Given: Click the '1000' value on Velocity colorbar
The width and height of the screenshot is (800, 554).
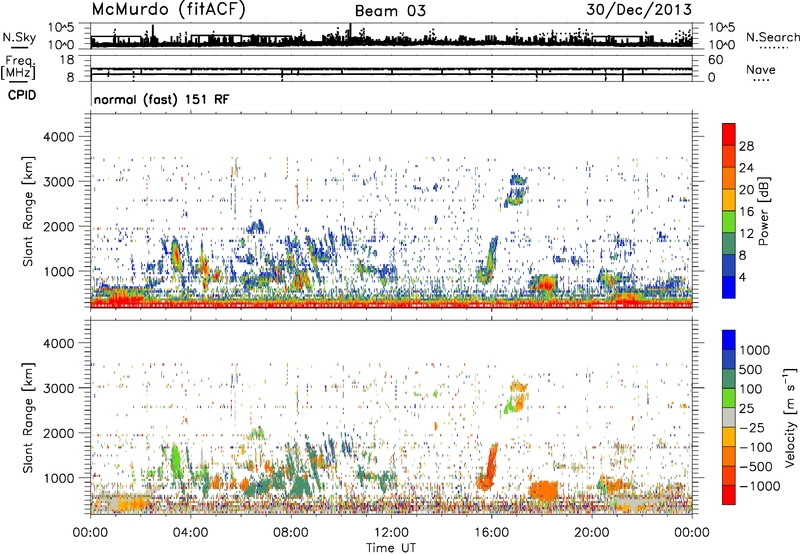Looking at the screenshot, I should point(755,350).
